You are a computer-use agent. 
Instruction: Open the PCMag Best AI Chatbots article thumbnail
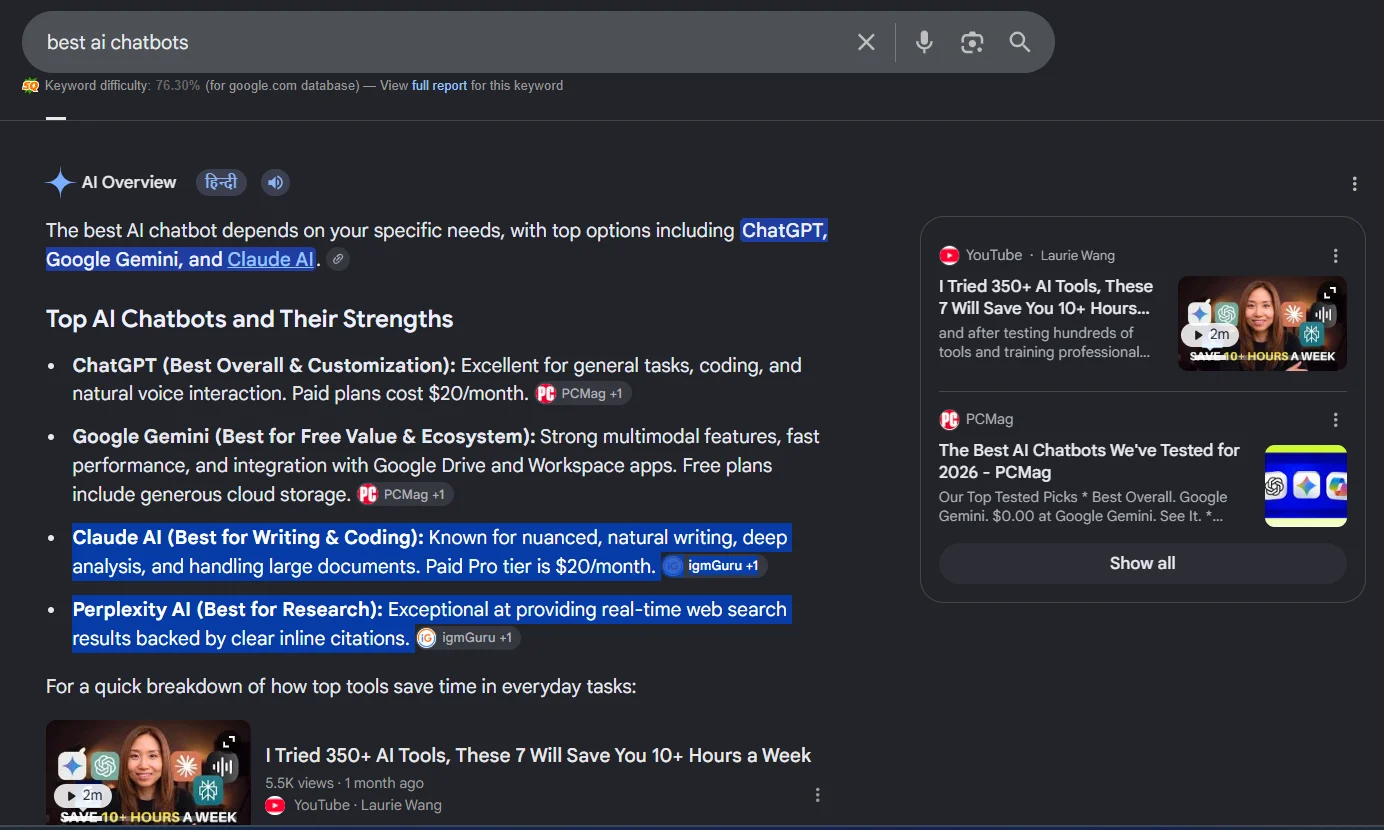1305,486
